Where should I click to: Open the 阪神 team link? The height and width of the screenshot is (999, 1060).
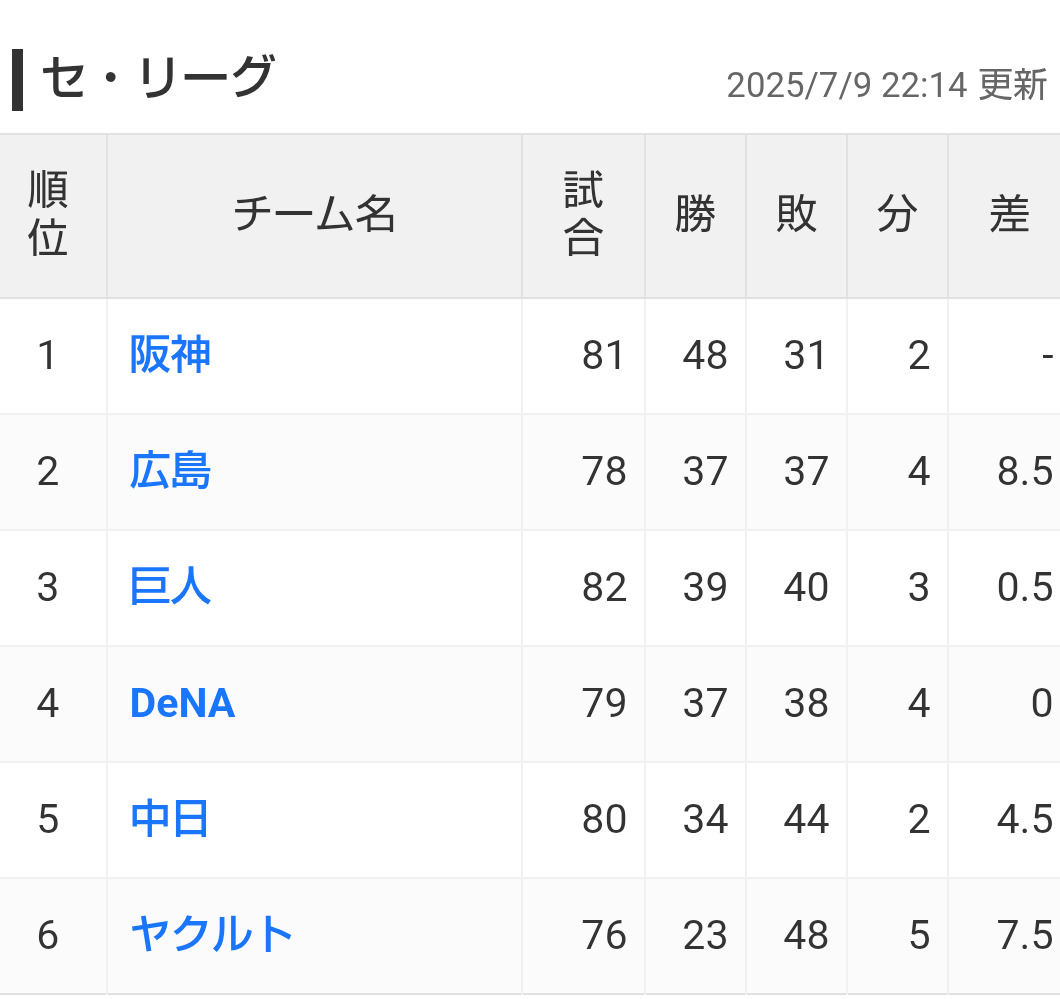pos(170,355)
